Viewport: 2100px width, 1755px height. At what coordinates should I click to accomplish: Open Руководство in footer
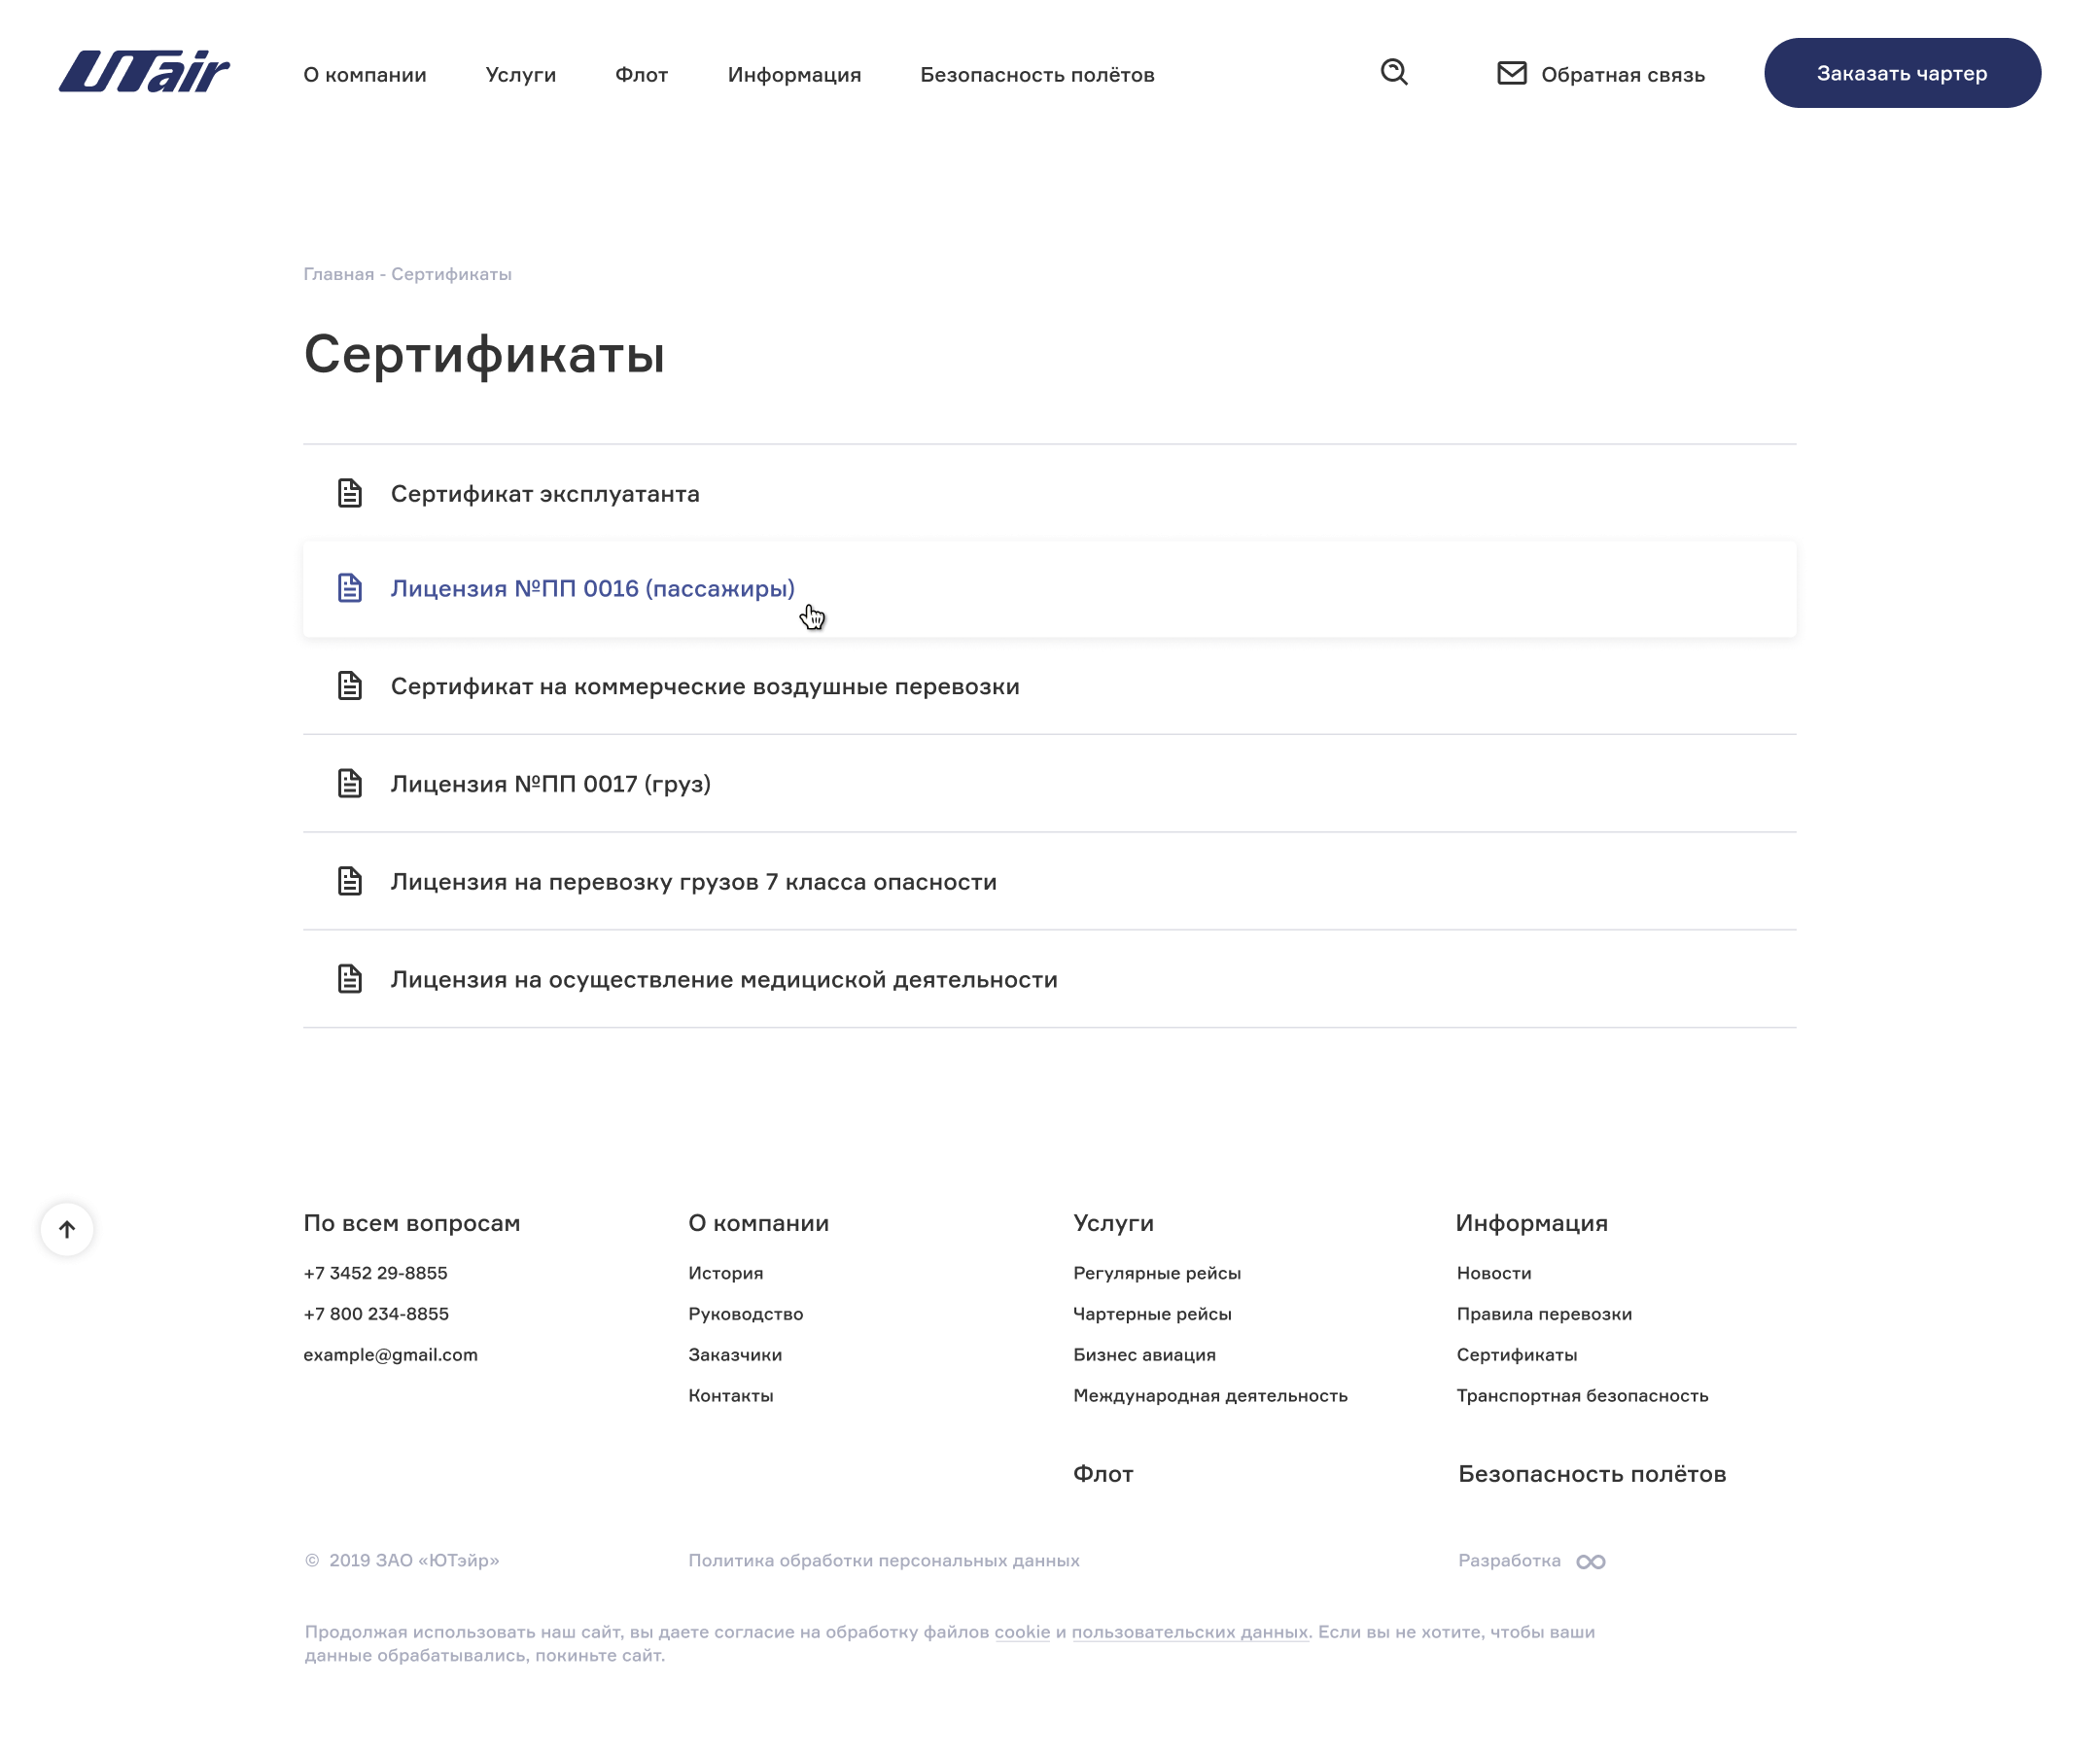point(745,1314)
